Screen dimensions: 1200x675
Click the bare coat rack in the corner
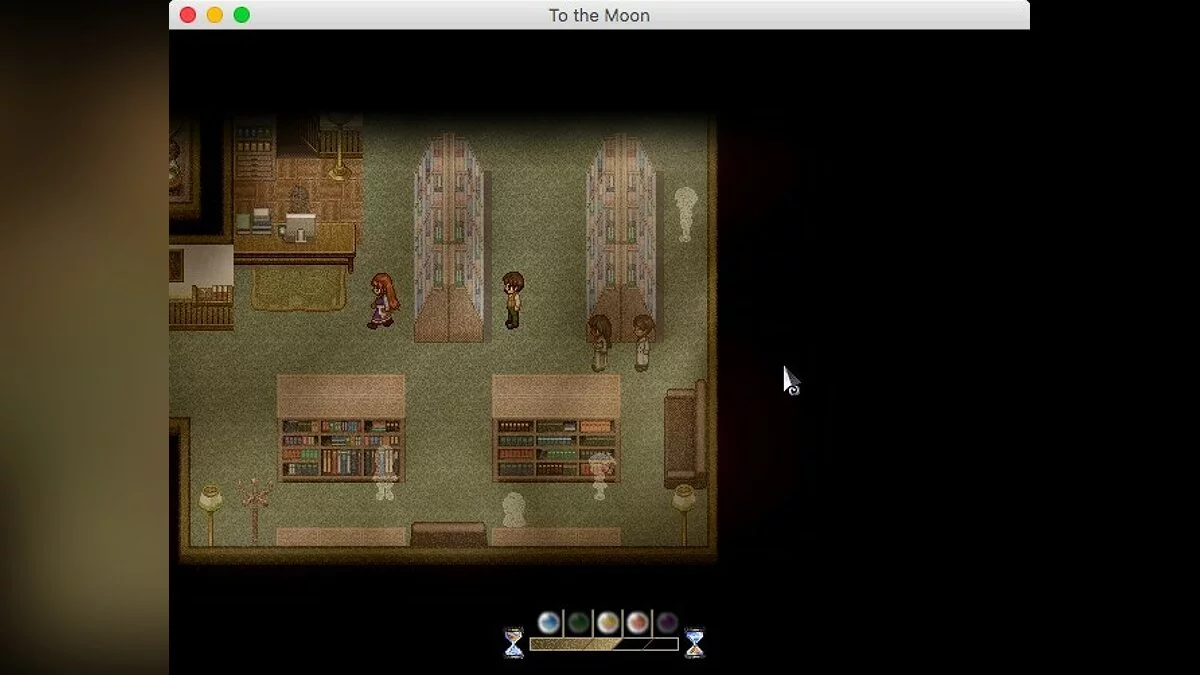tap(254, 510)
